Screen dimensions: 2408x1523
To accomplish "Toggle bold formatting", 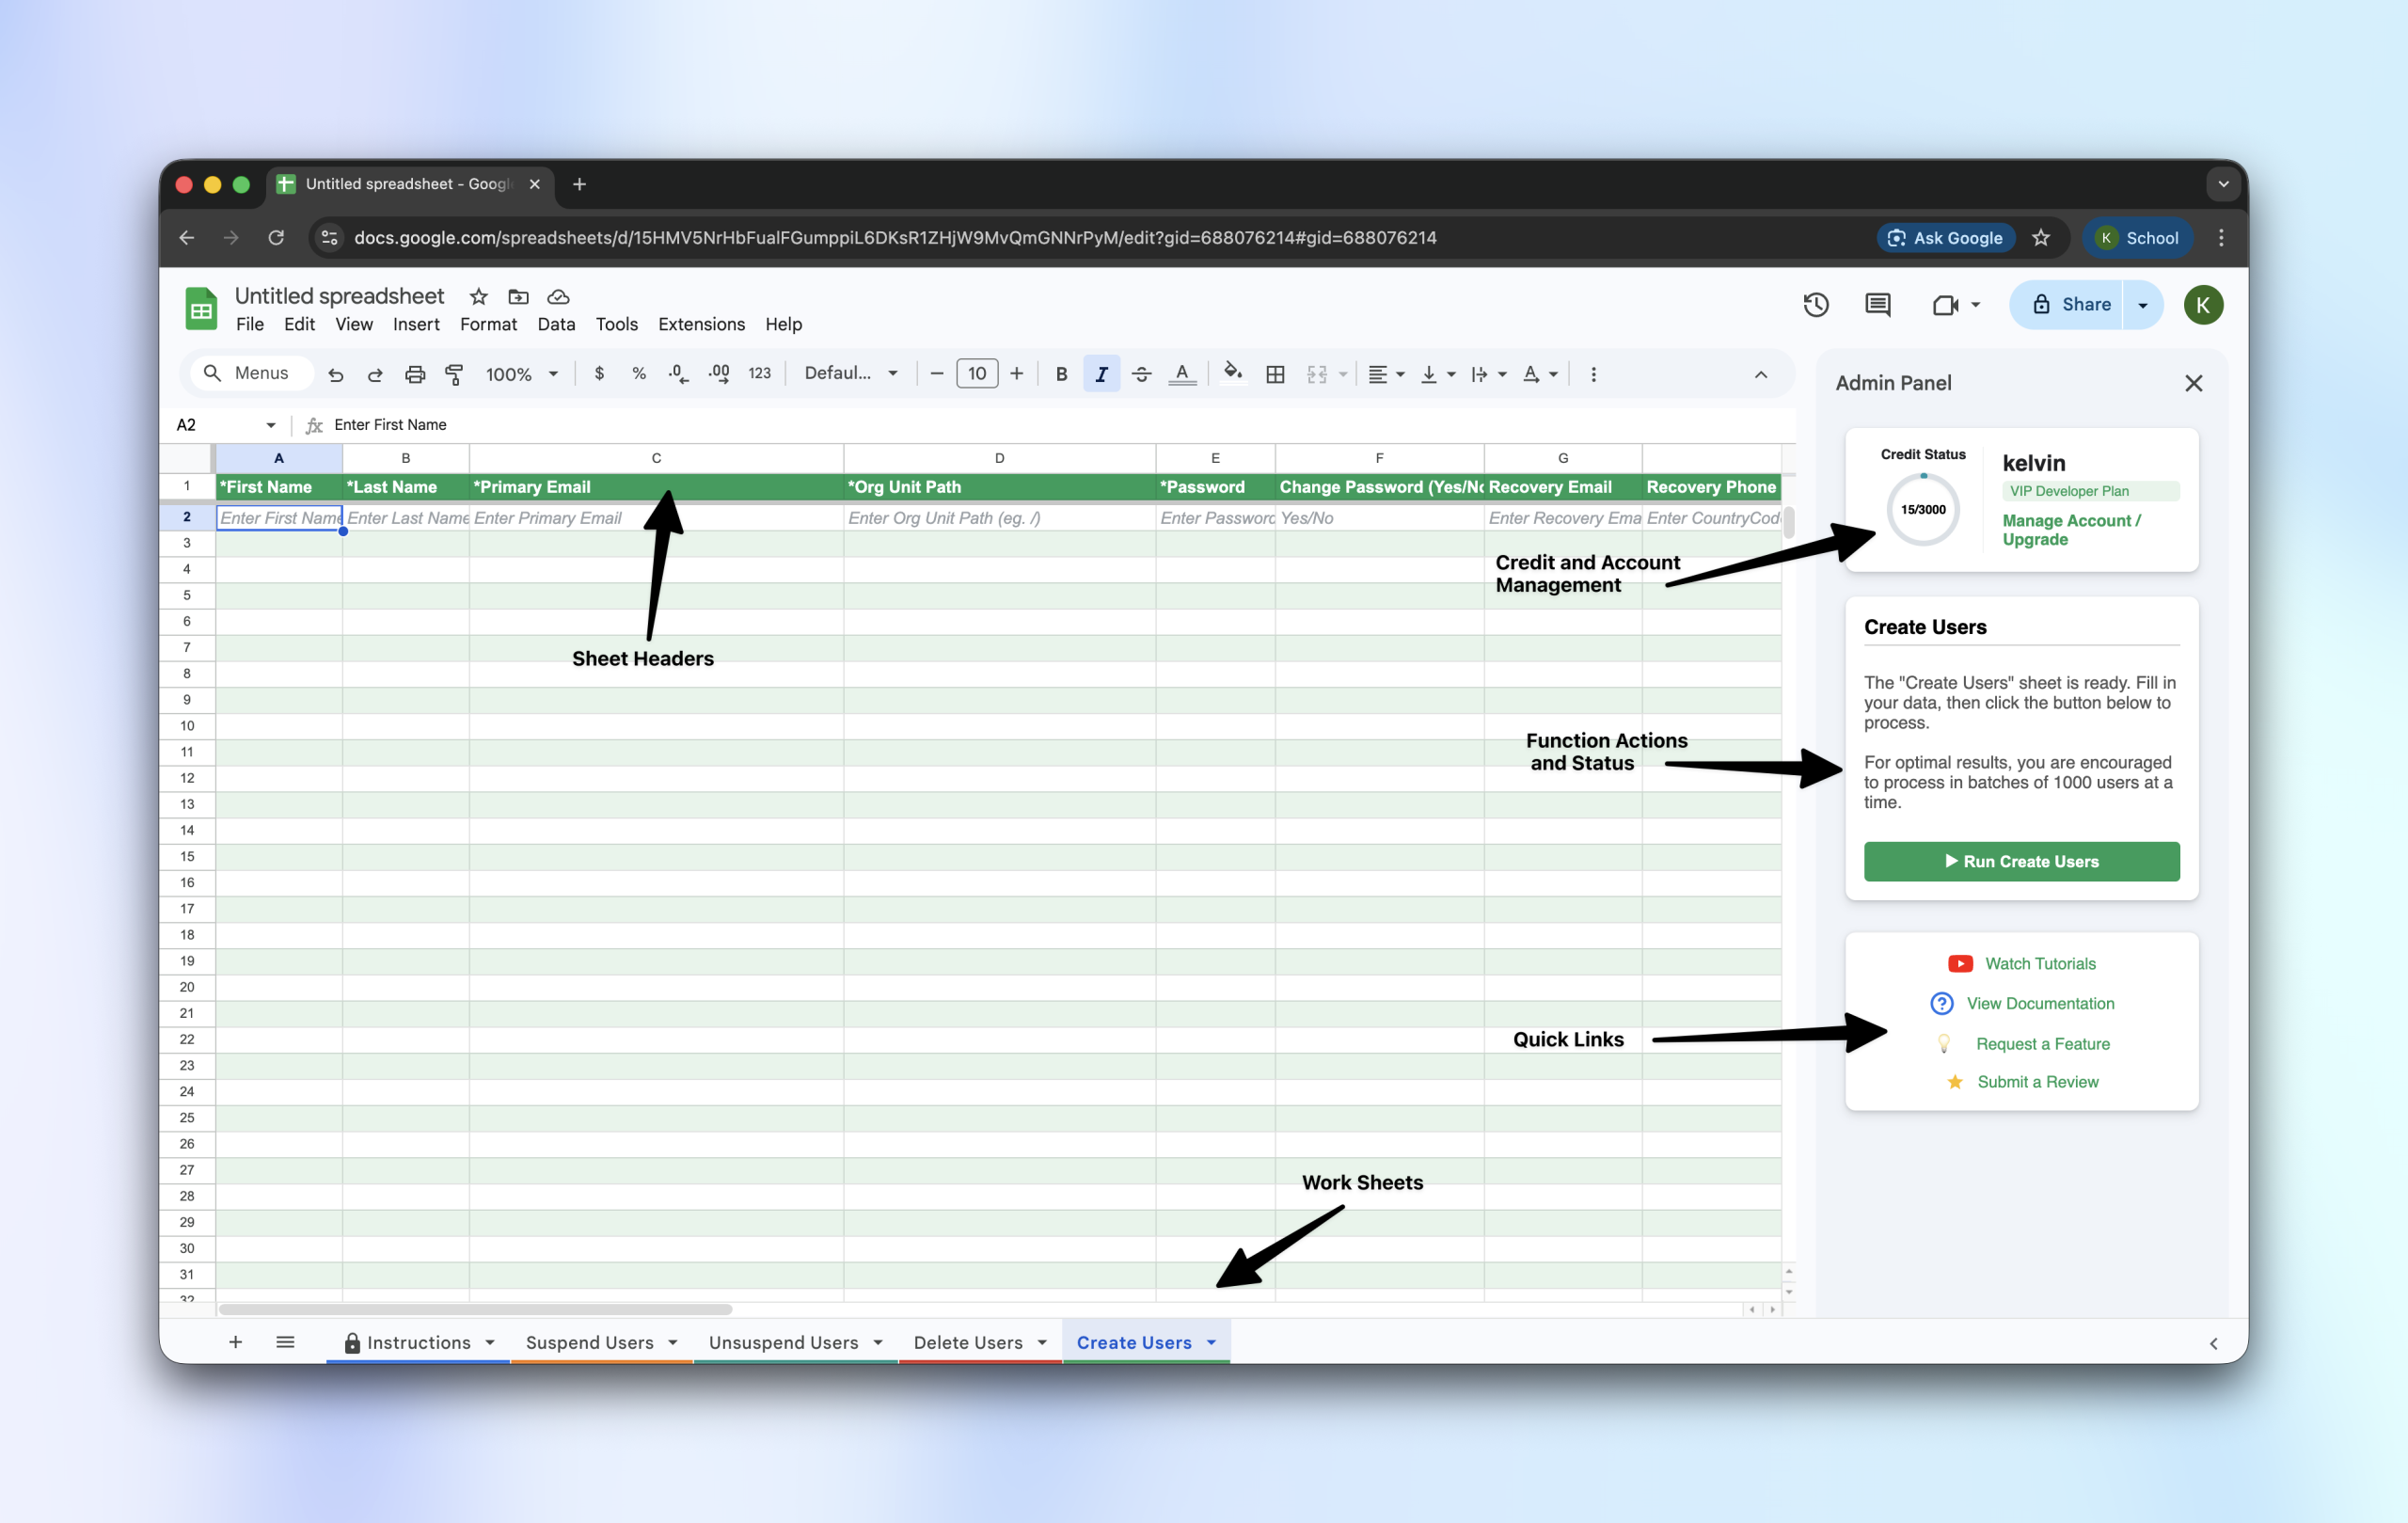I will click(1061, 374).
